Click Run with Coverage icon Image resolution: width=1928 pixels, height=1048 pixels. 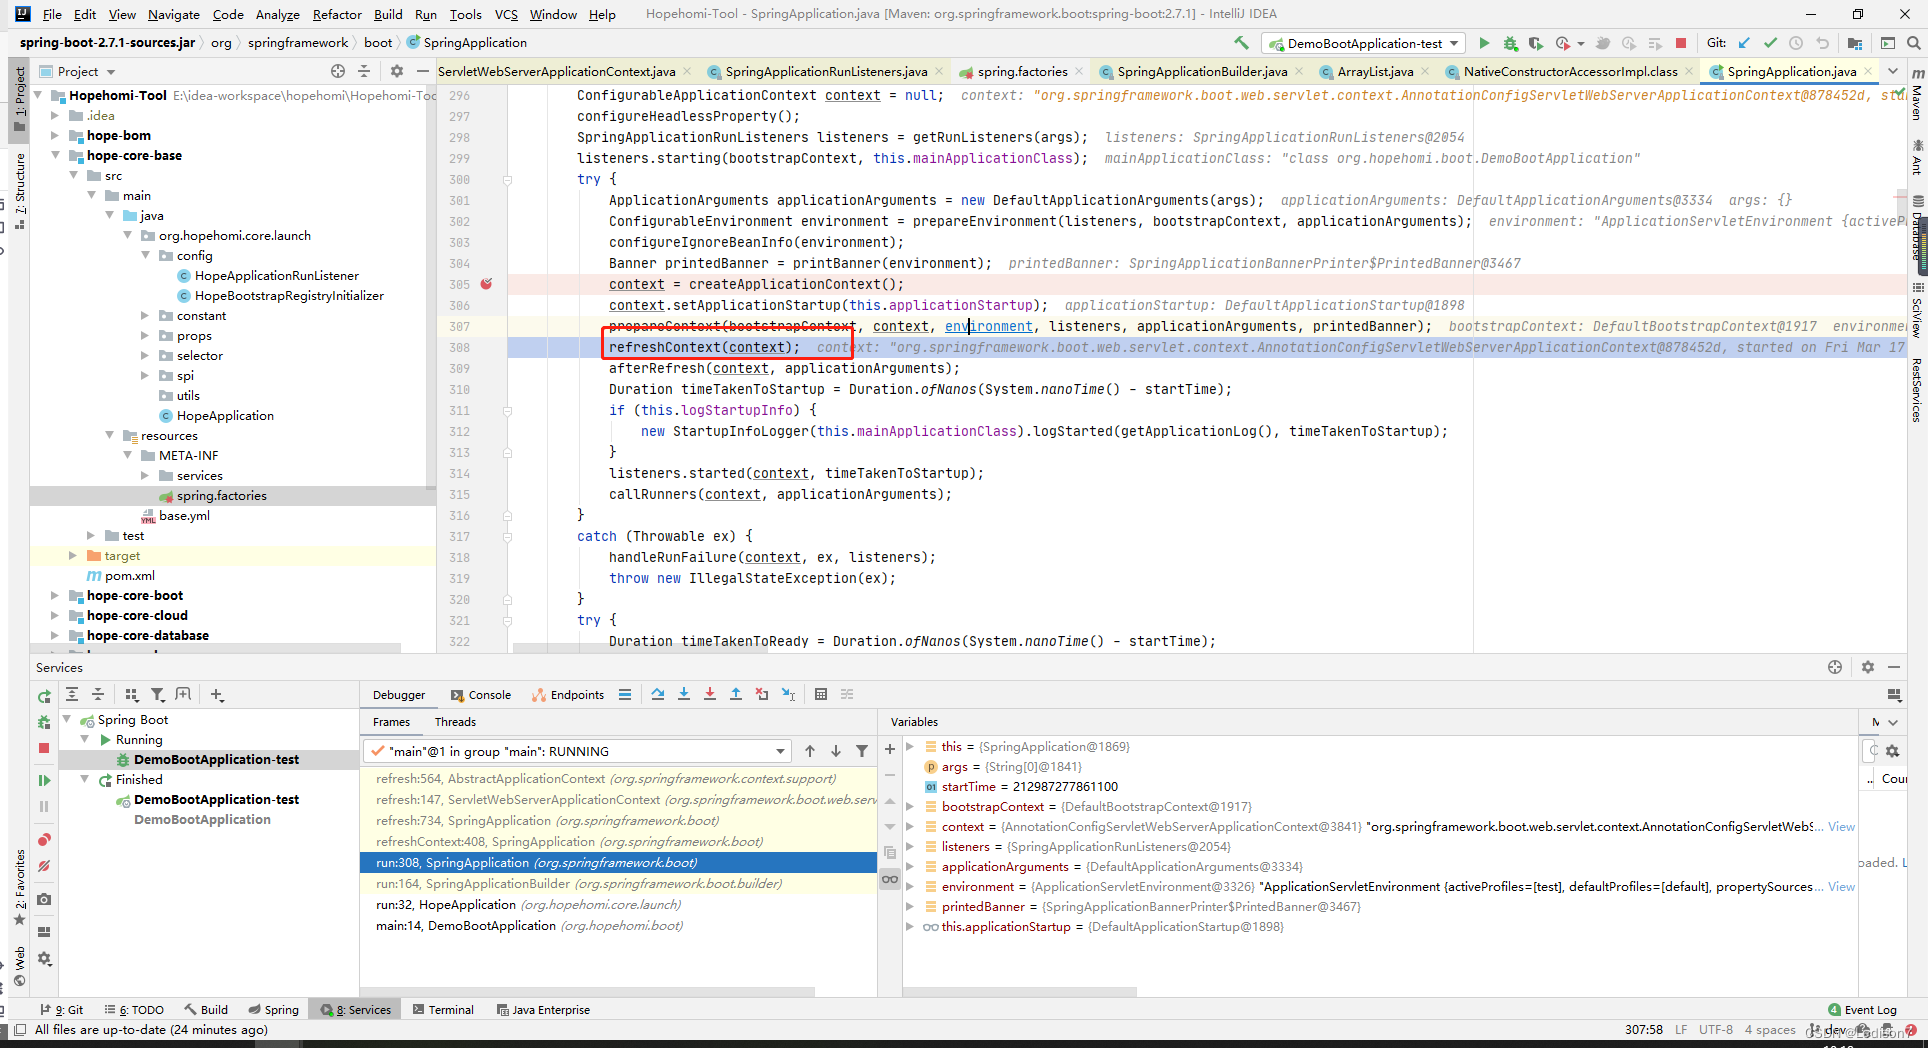(1535, 43)
